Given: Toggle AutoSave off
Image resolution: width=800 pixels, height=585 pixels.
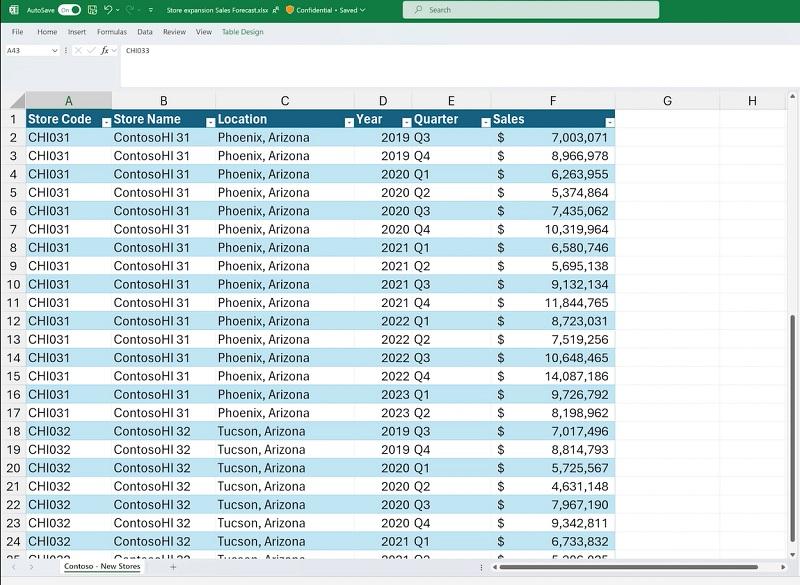Looking at the screenshot, I should pos(69,9).
